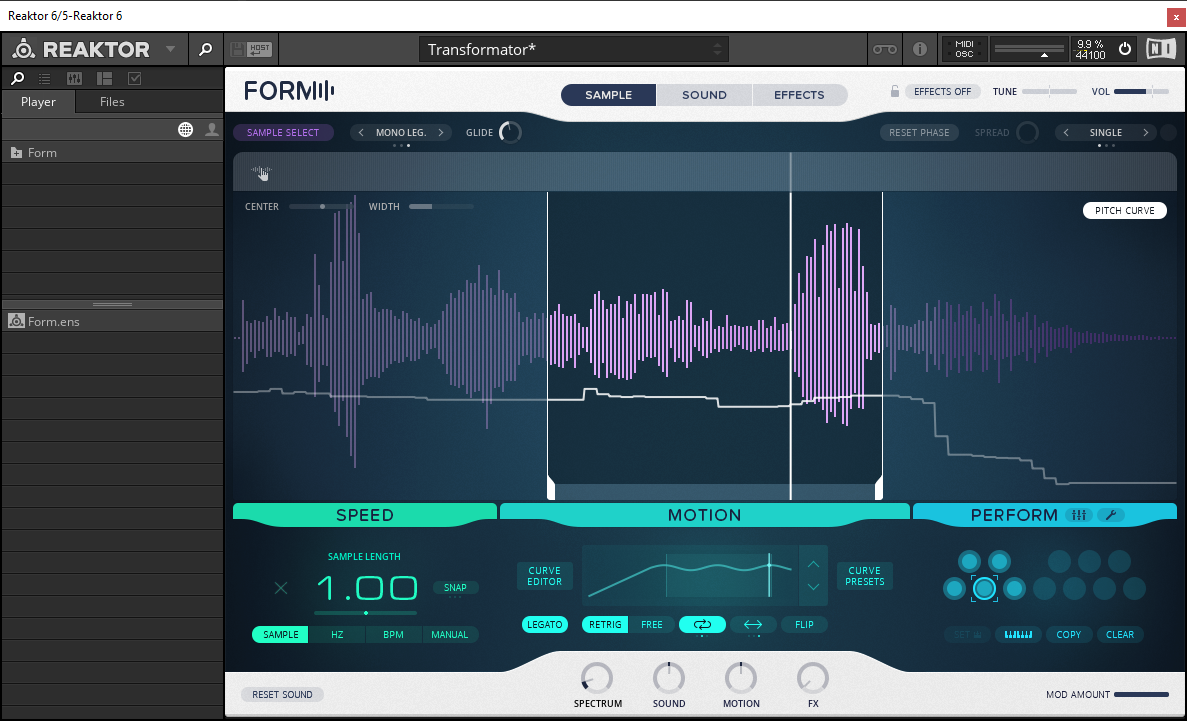1187x721 pixels.
Task: Open the info icon in Reaktor header
Action: point(920,49)
